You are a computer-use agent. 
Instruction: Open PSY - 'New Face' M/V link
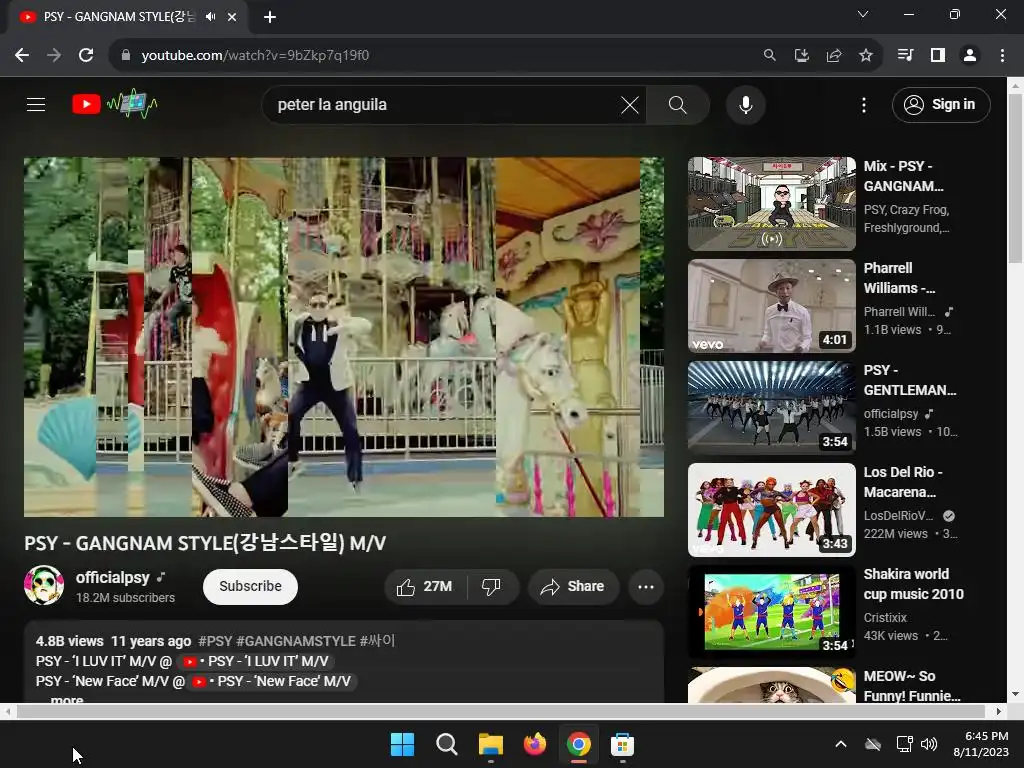pos(273,681)
